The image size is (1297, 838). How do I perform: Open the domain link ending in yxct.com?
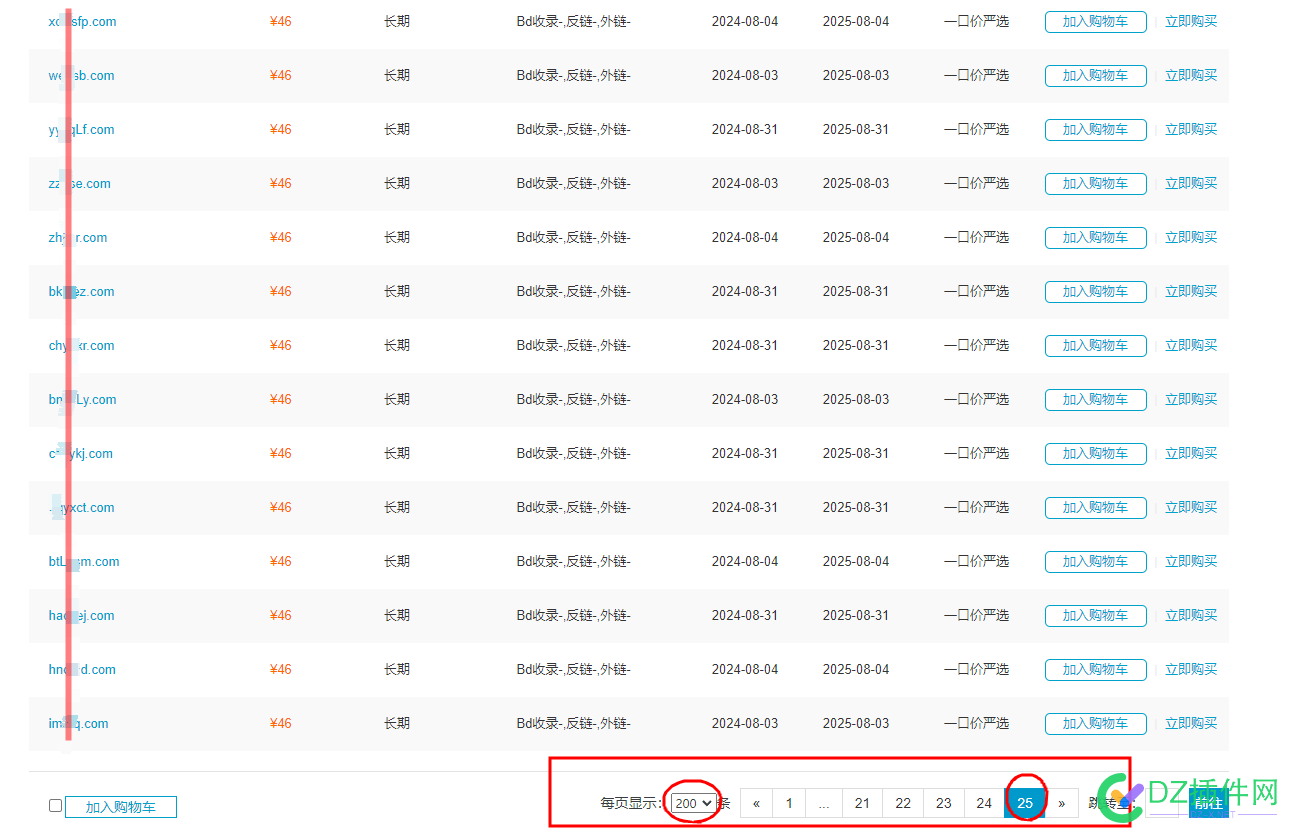(81, 508)
